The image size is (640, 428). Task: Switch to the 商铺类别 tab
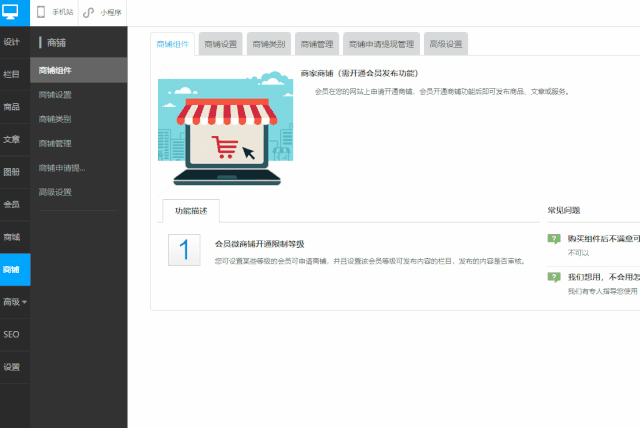(x=269, y=44)
